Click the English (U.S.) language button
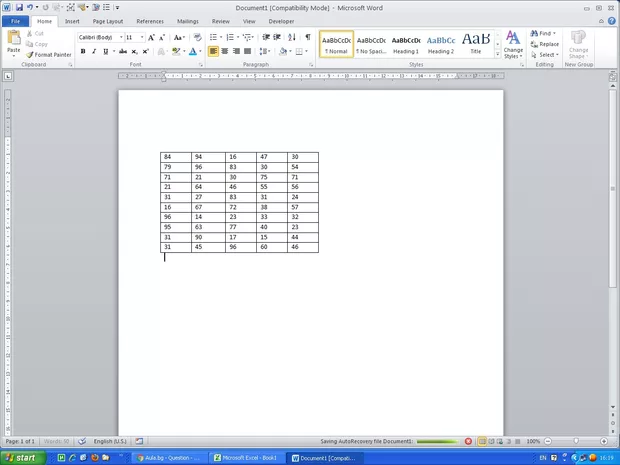 110,441
